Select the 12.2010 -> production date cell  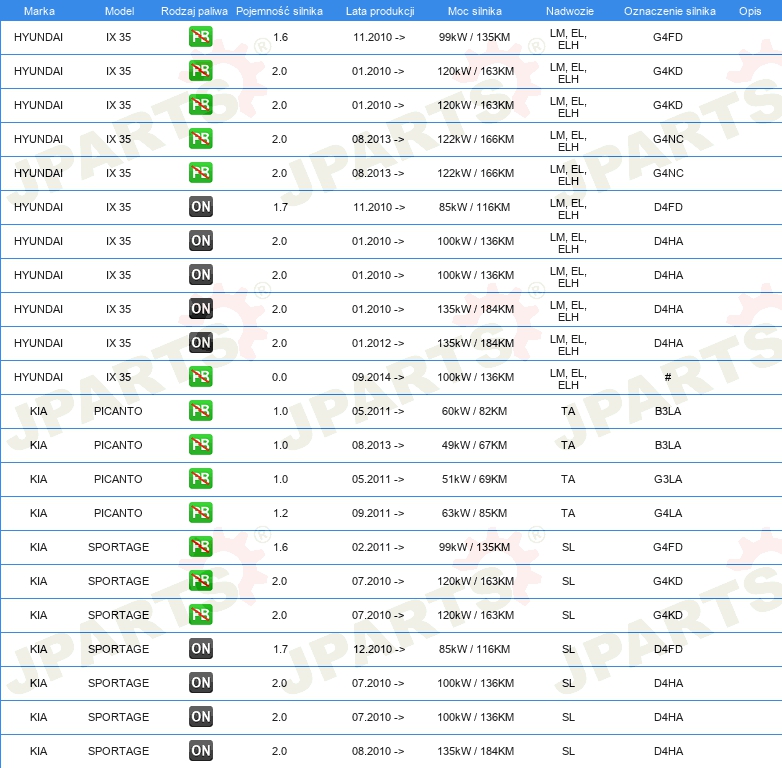pyautogui.click(x=379, y=649)
